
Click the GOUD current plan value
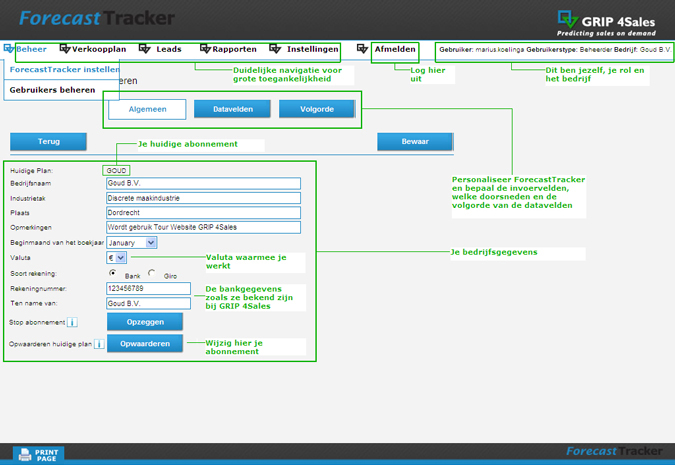tap(116, 170)
